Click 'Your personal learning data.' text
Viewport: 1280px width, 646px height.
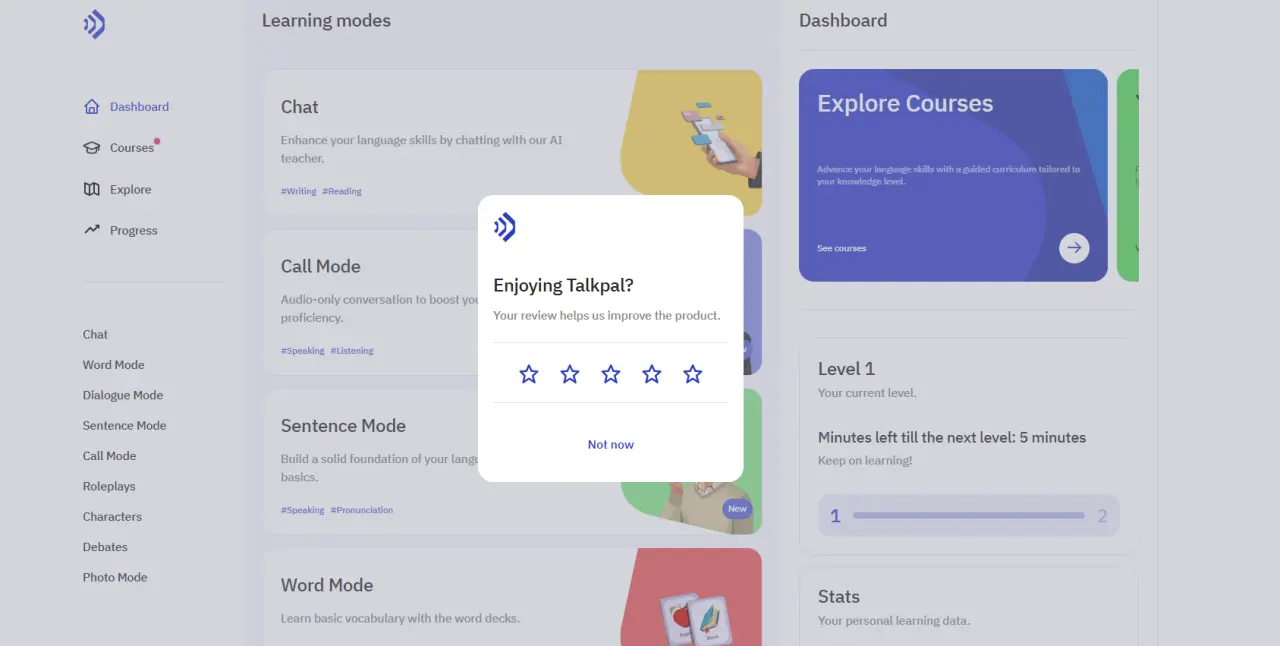[x=893, y=621]
